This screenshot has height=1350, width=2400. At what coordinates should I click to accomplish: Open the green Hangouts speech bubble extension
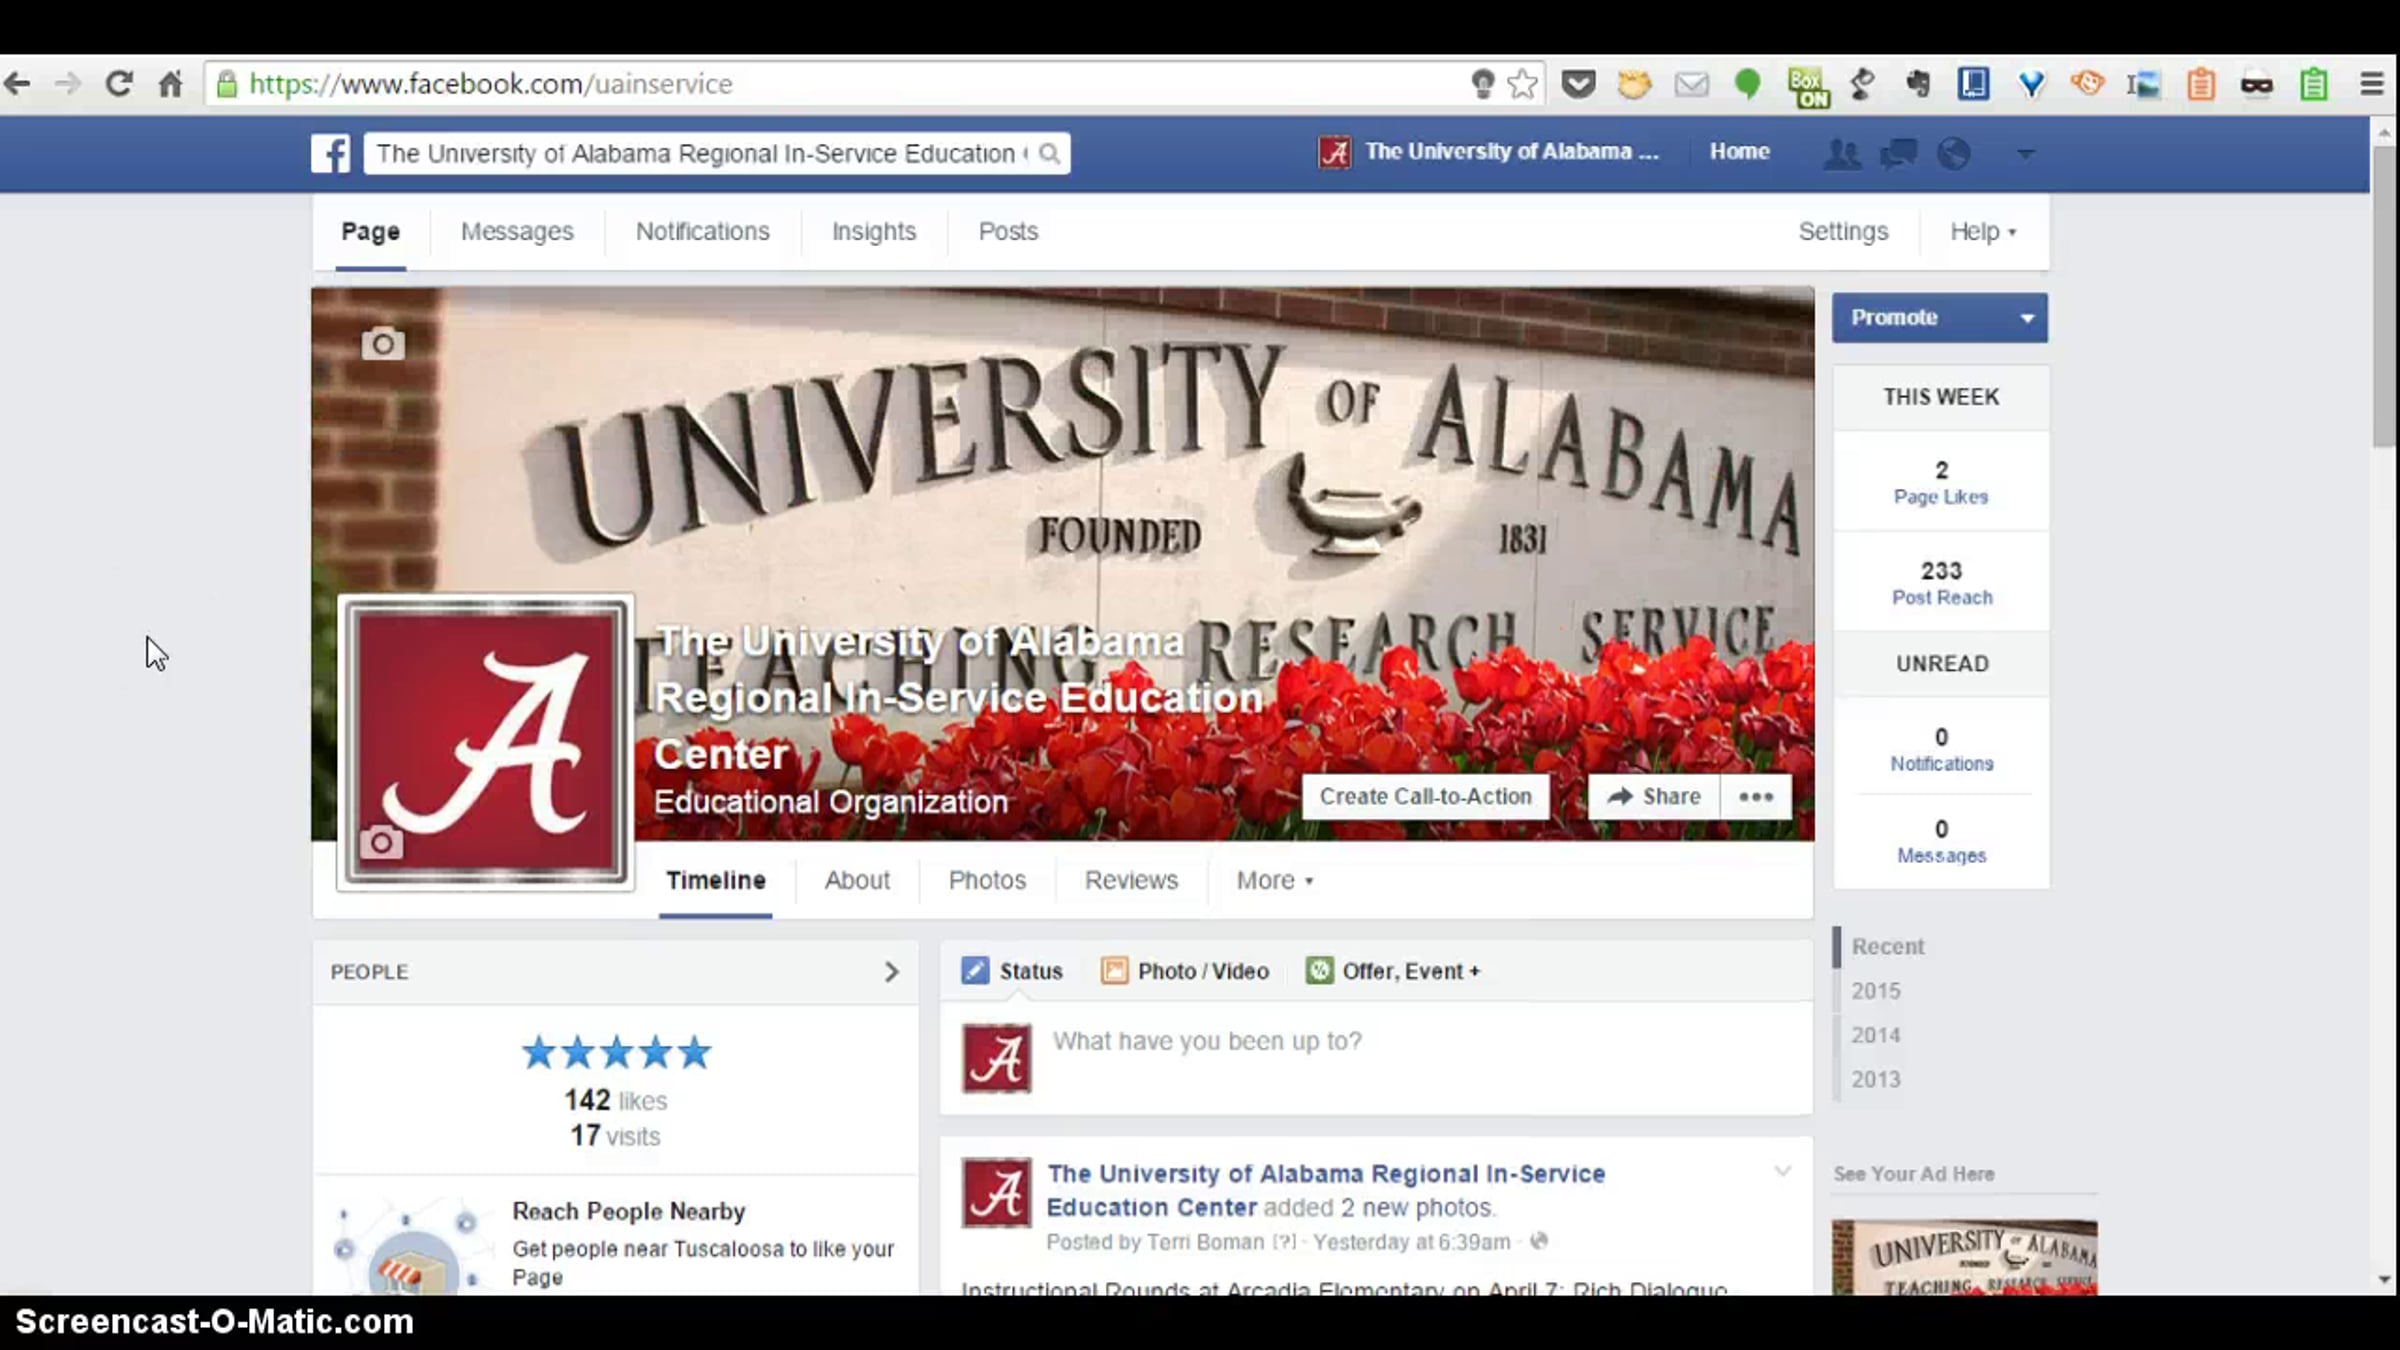pyautogui.click(x=1748, y=85)
